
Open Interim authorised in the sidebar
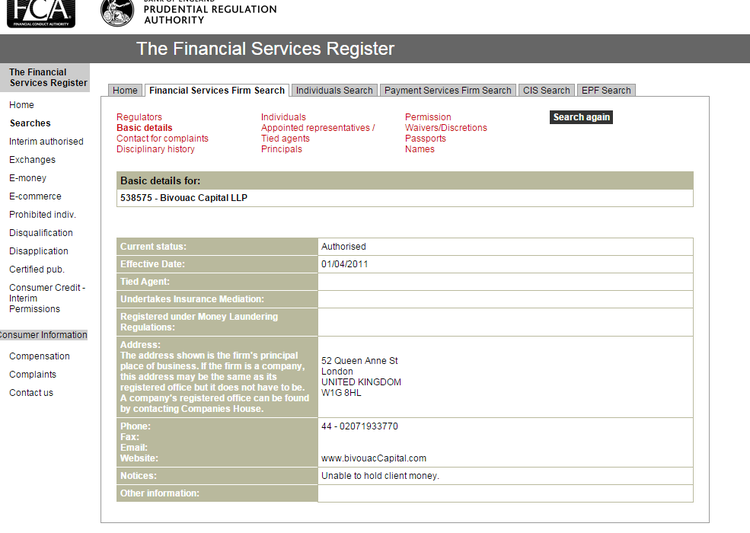click(46, 142)
